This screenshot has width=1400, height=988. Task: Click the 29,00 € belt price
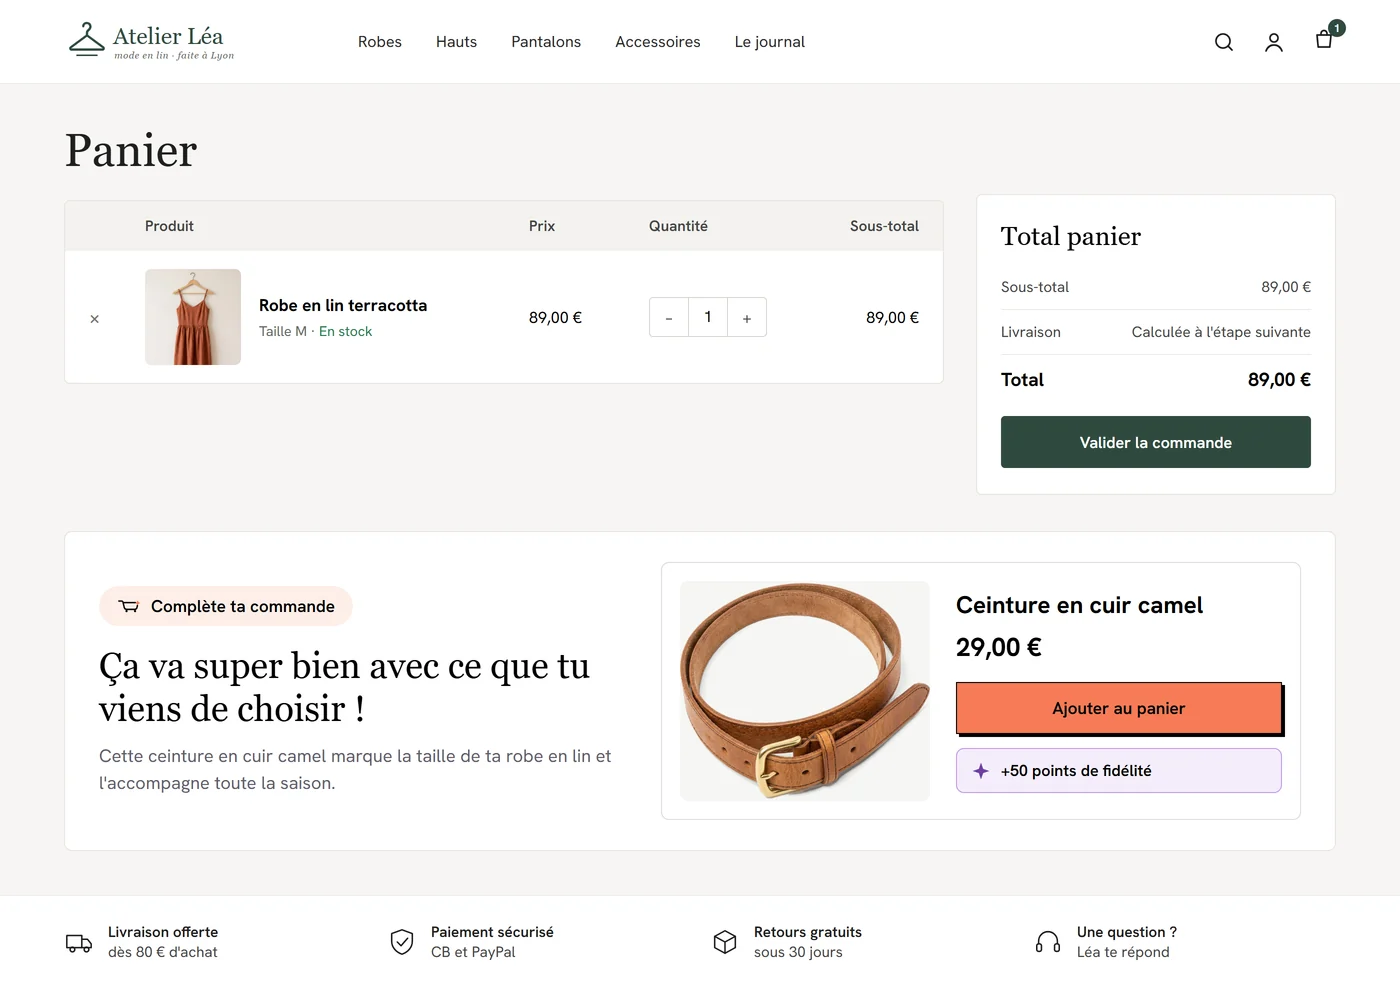click(999, 648)
